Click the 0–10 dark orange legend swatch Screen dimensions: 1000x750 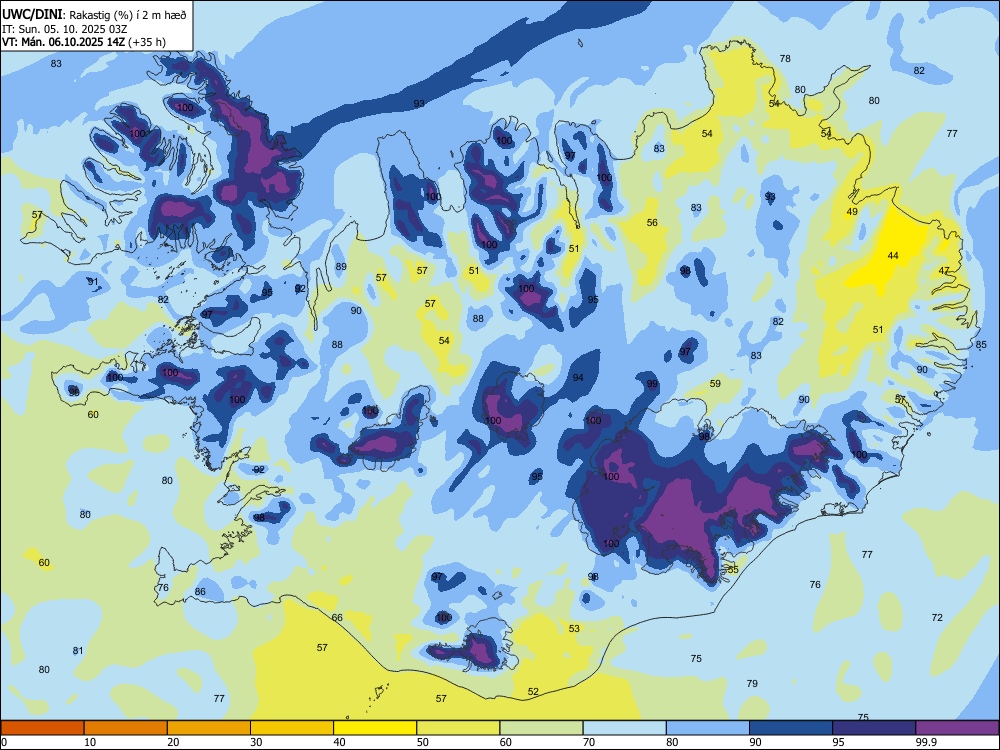click(42, 728)
